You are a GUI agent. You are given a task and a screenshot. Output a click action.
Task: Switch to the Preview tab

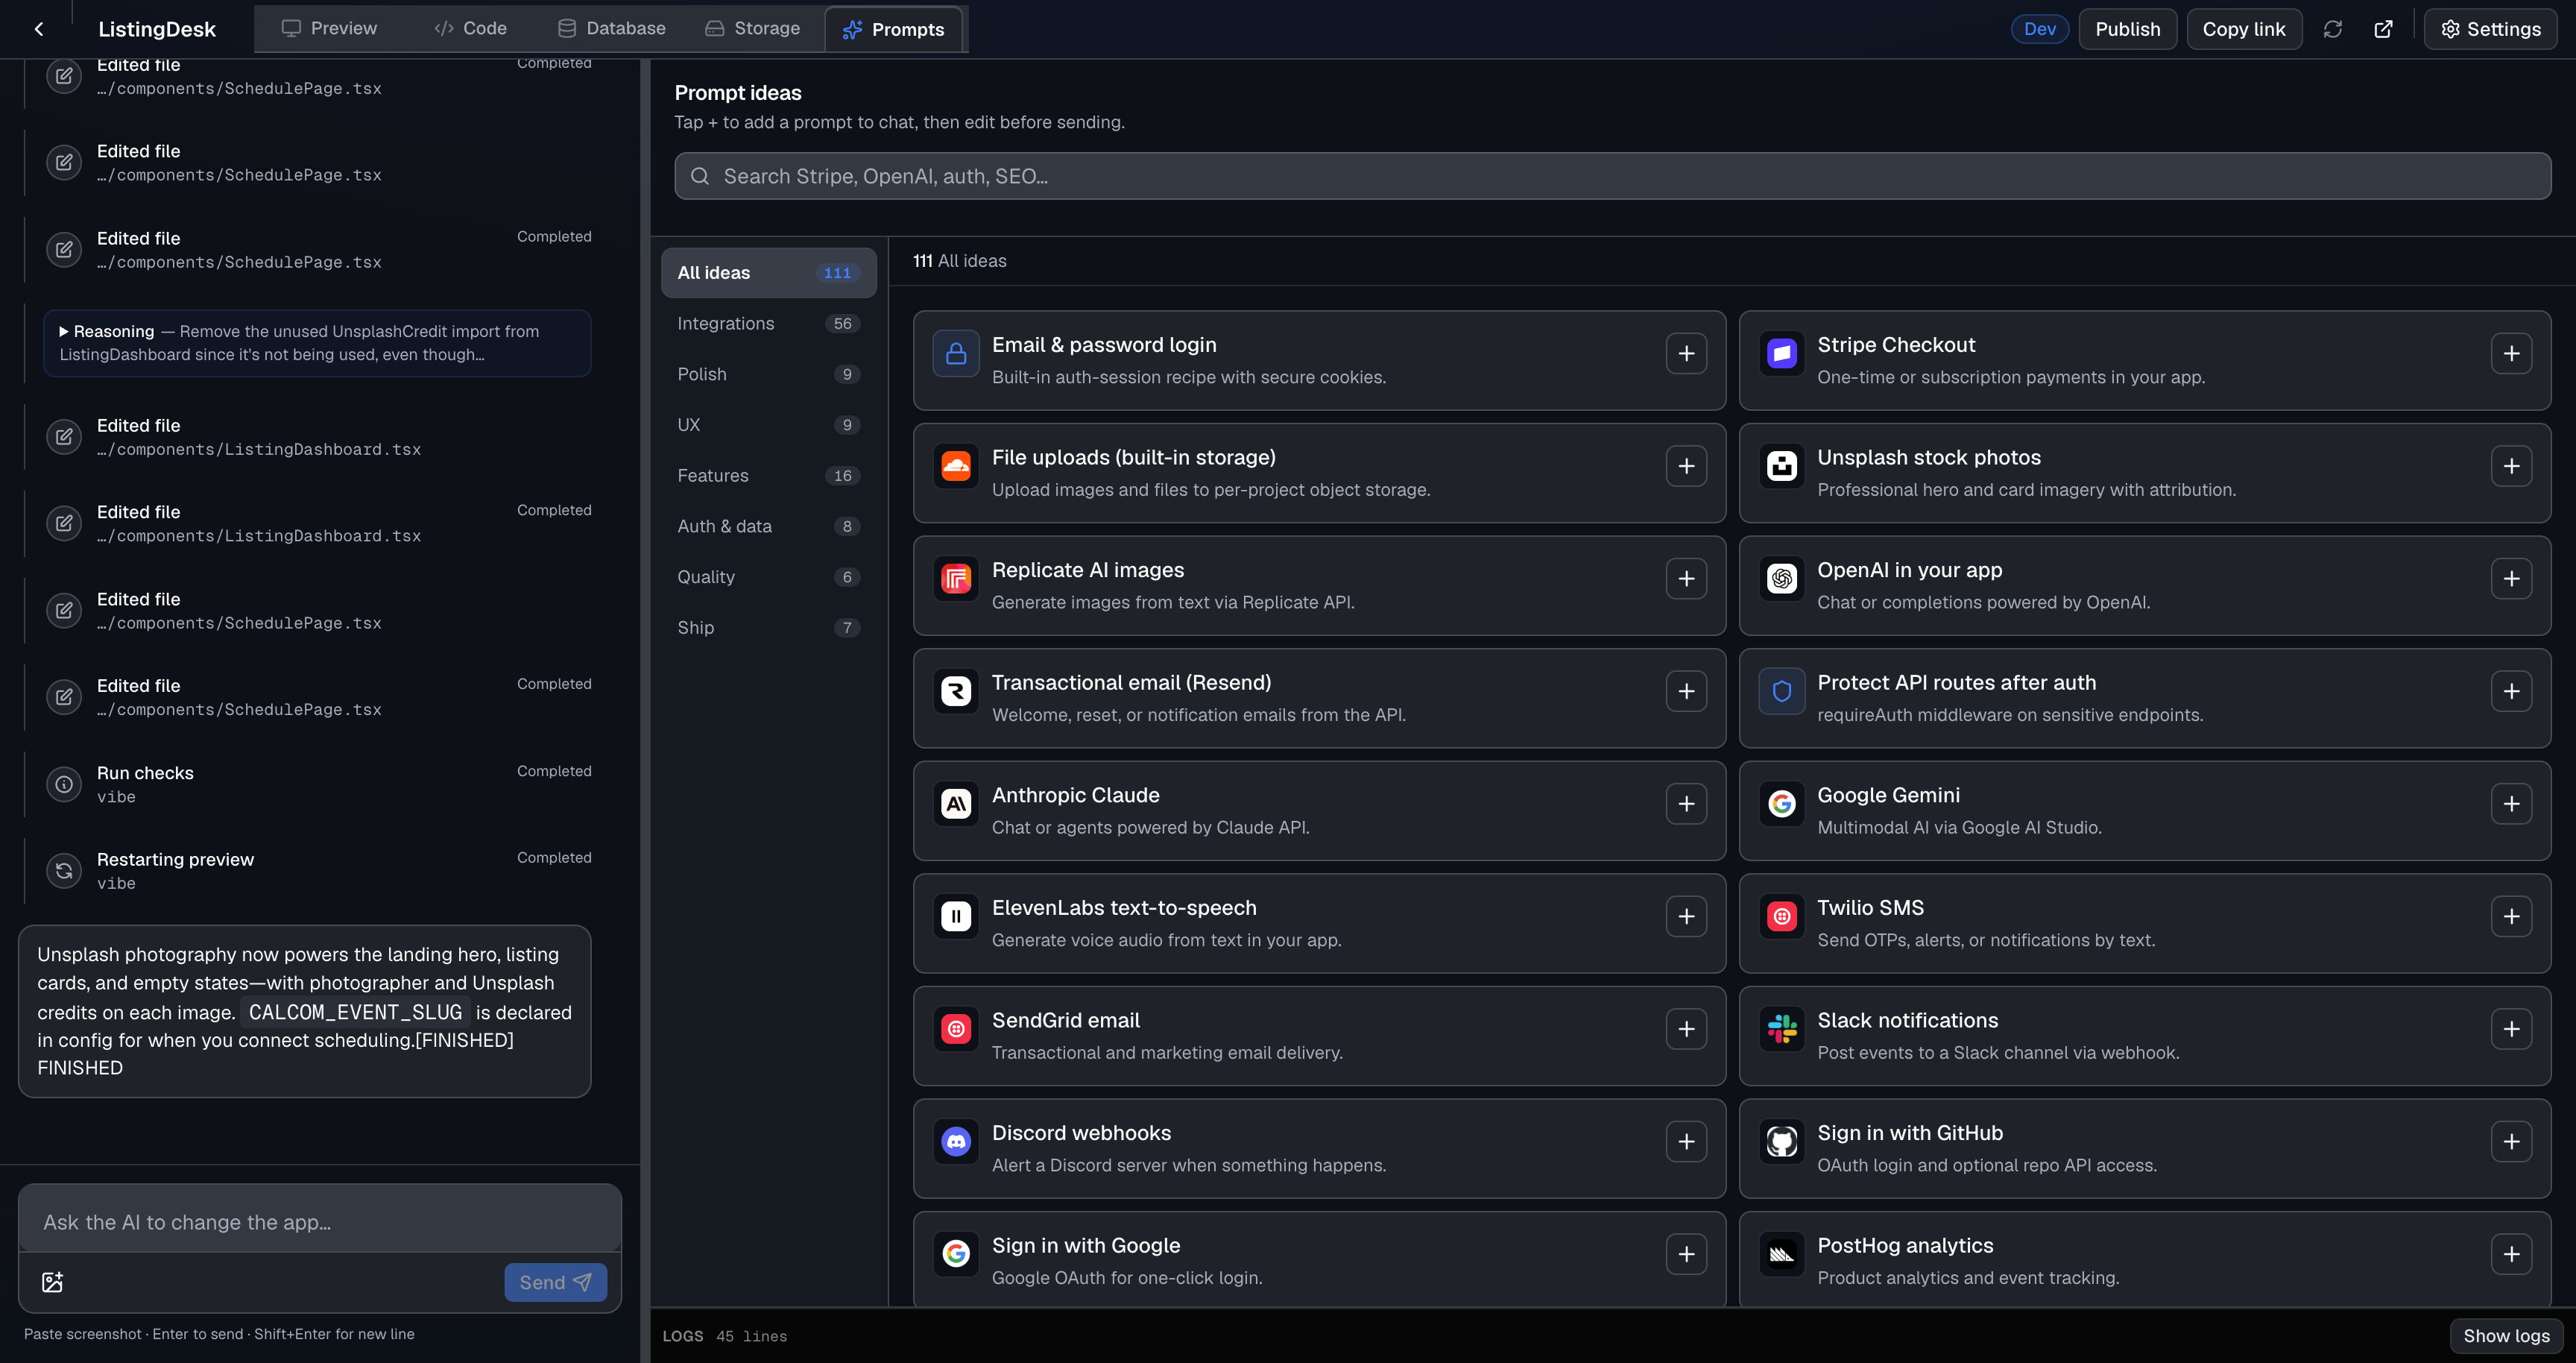click(329, 29)
